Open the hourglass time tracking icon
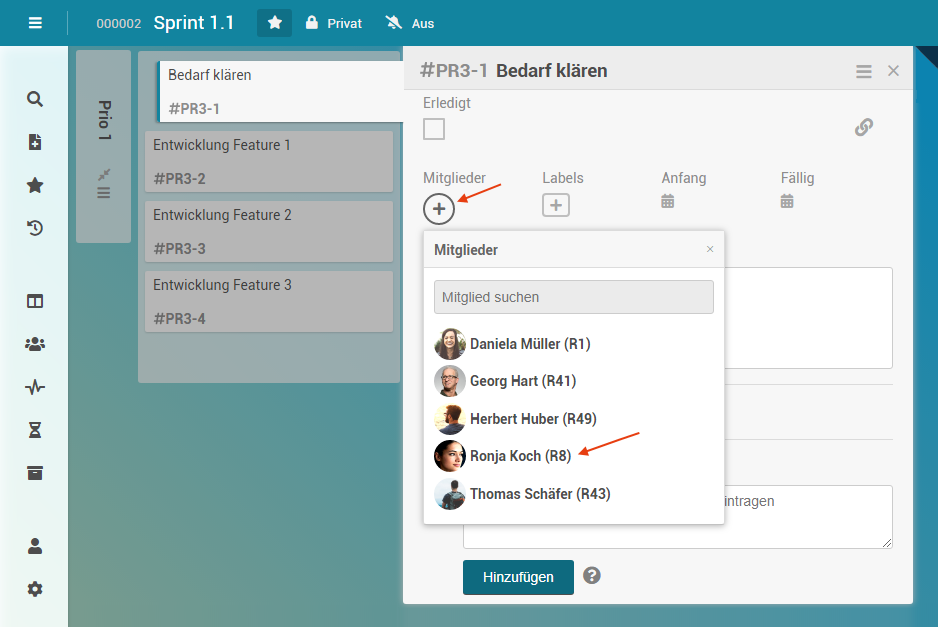 (x=35, y=430)
